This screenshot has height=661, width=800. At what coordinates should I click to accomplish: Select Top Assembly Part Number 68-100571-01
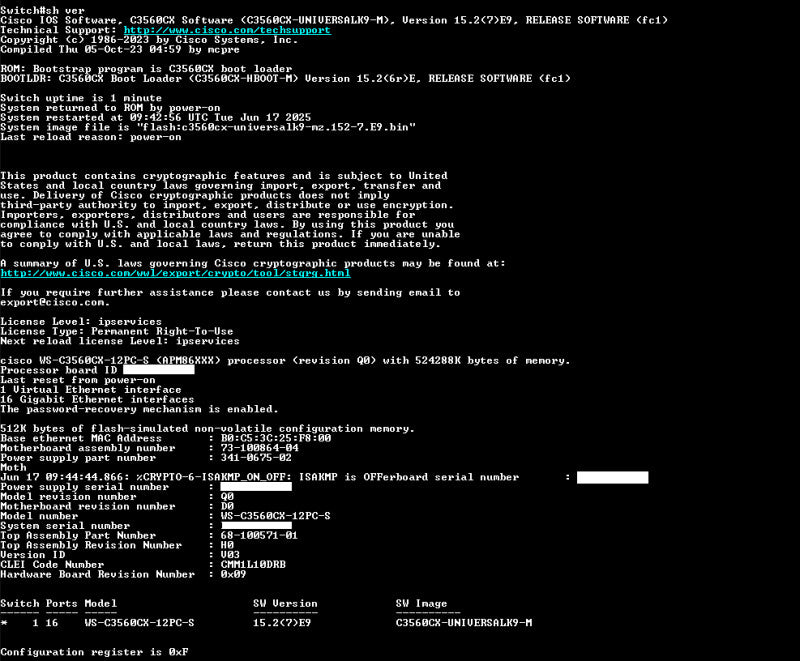259,536
